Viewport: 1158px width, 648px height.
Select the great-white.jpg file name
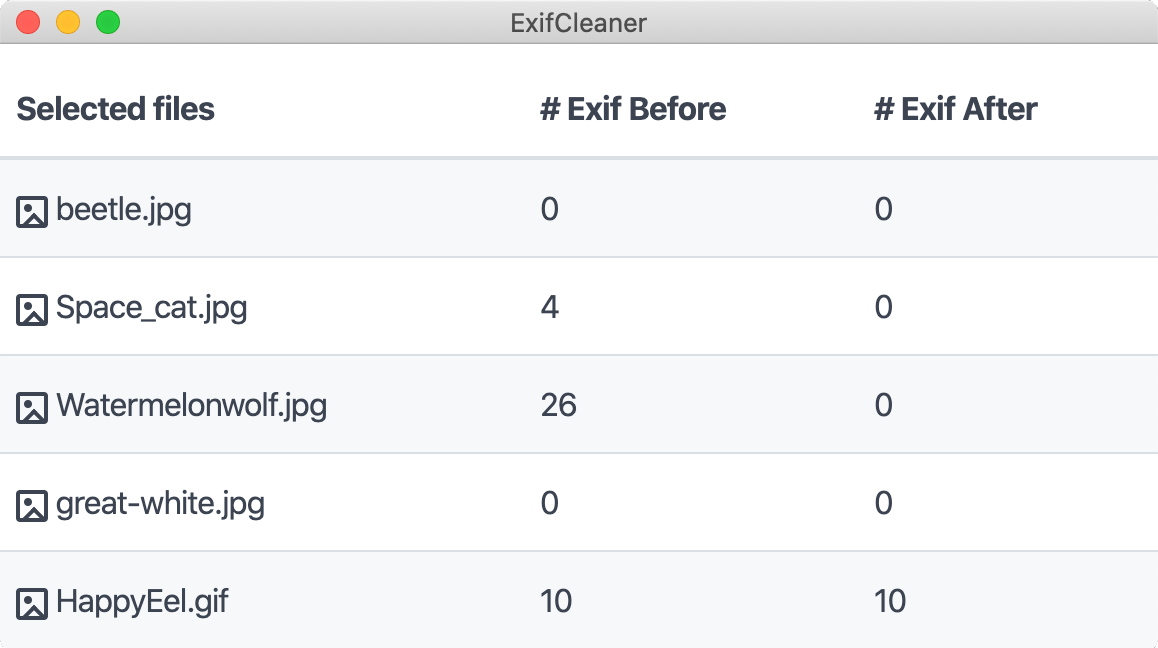[161, 504]
